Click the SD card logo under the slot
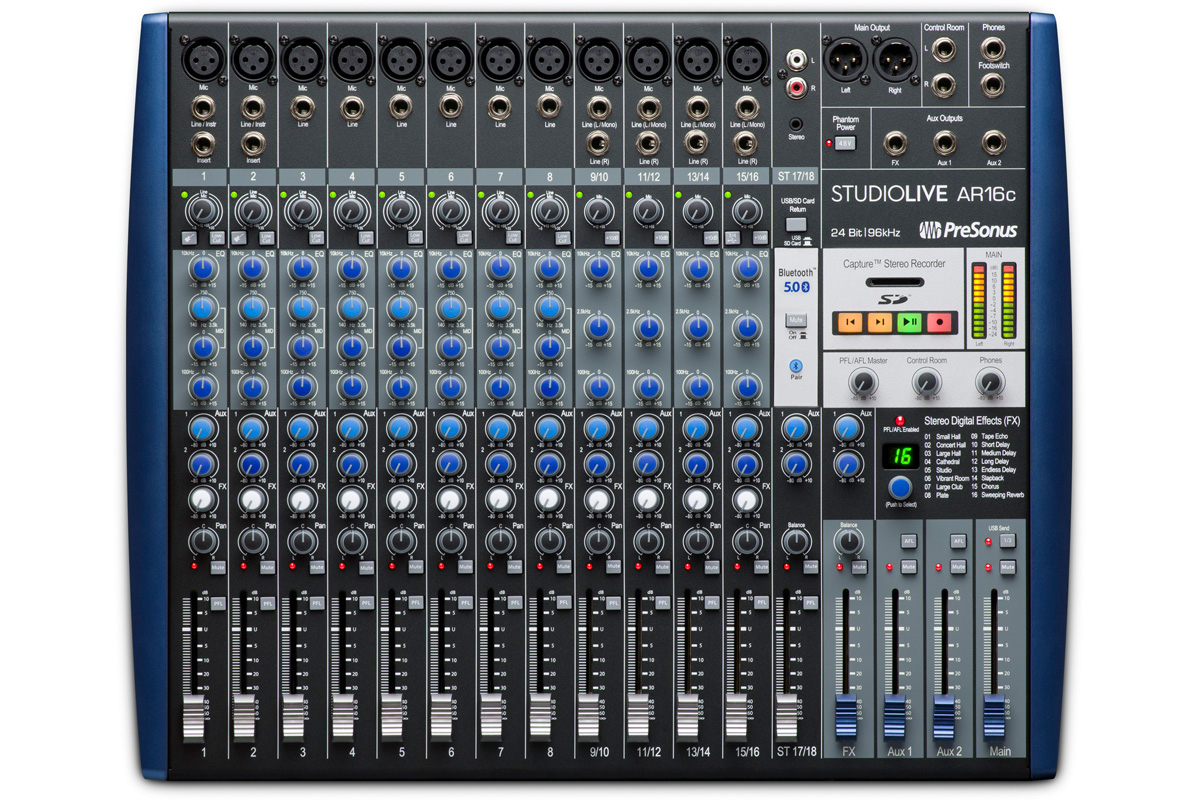 pyautogui.click(x=892, y=299)
